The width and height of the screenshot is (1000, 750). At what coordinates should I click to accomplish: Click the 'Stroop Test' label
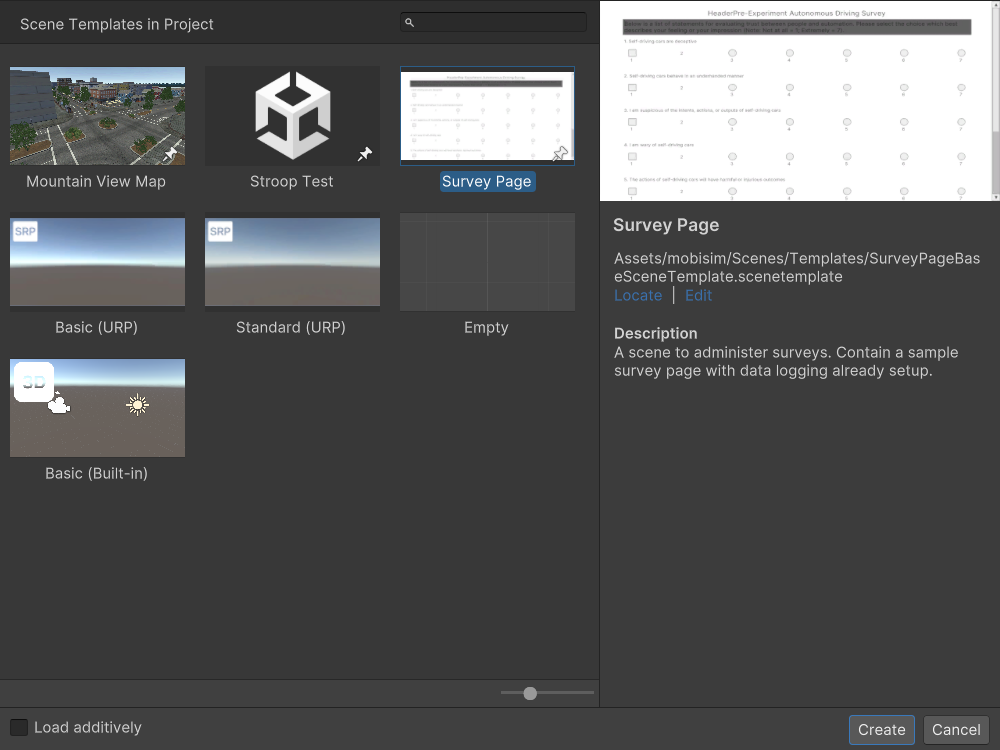[291, 182]
